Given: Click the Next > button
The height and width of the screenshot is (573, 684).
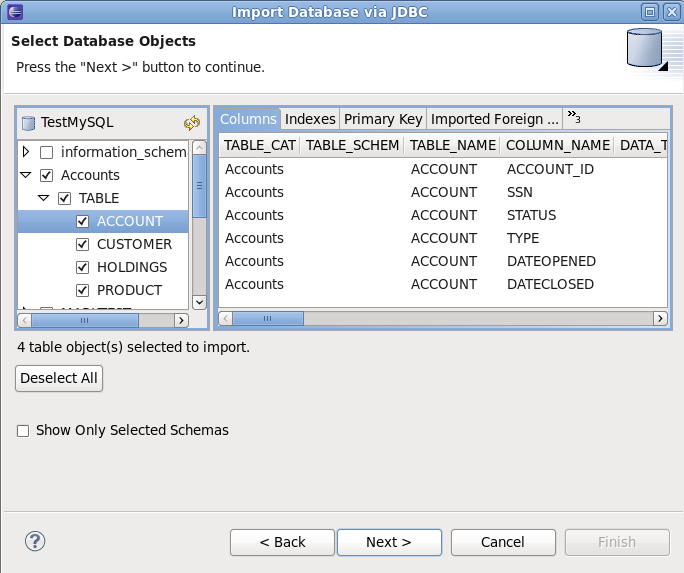Looking at the screenshot, I should pyautogui.click(x=389, y=542).
